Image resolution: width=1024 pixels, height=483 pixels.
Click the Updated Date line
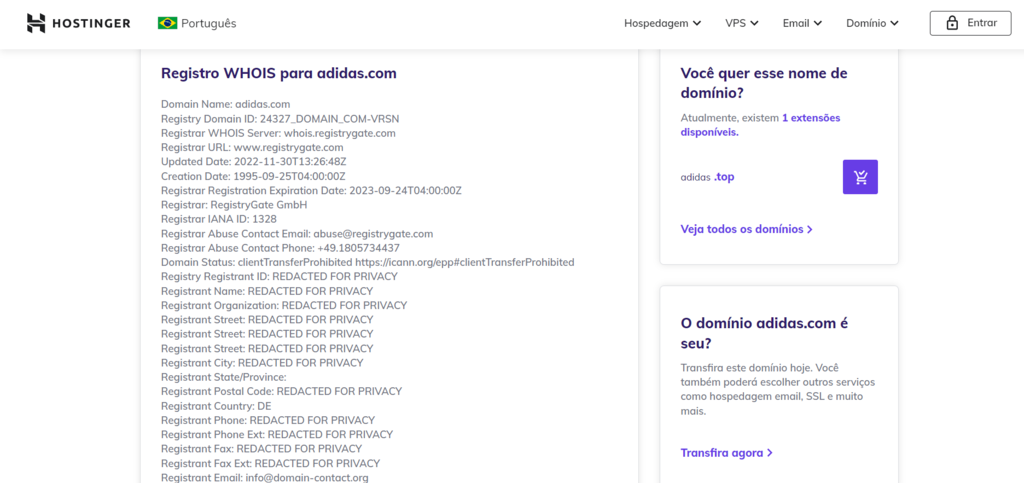251,161
